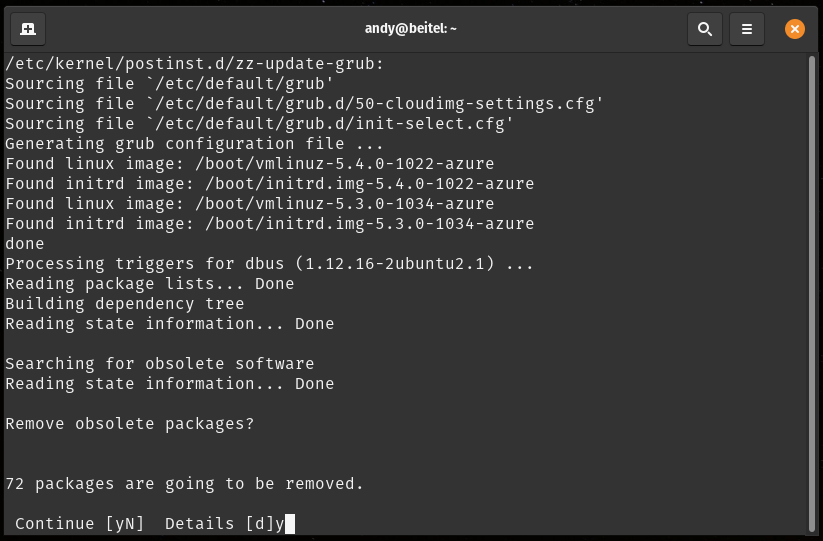823x541 pixels.
Task: Click the Processing triggers for dbus line
Action: click(x=269, y=264)
